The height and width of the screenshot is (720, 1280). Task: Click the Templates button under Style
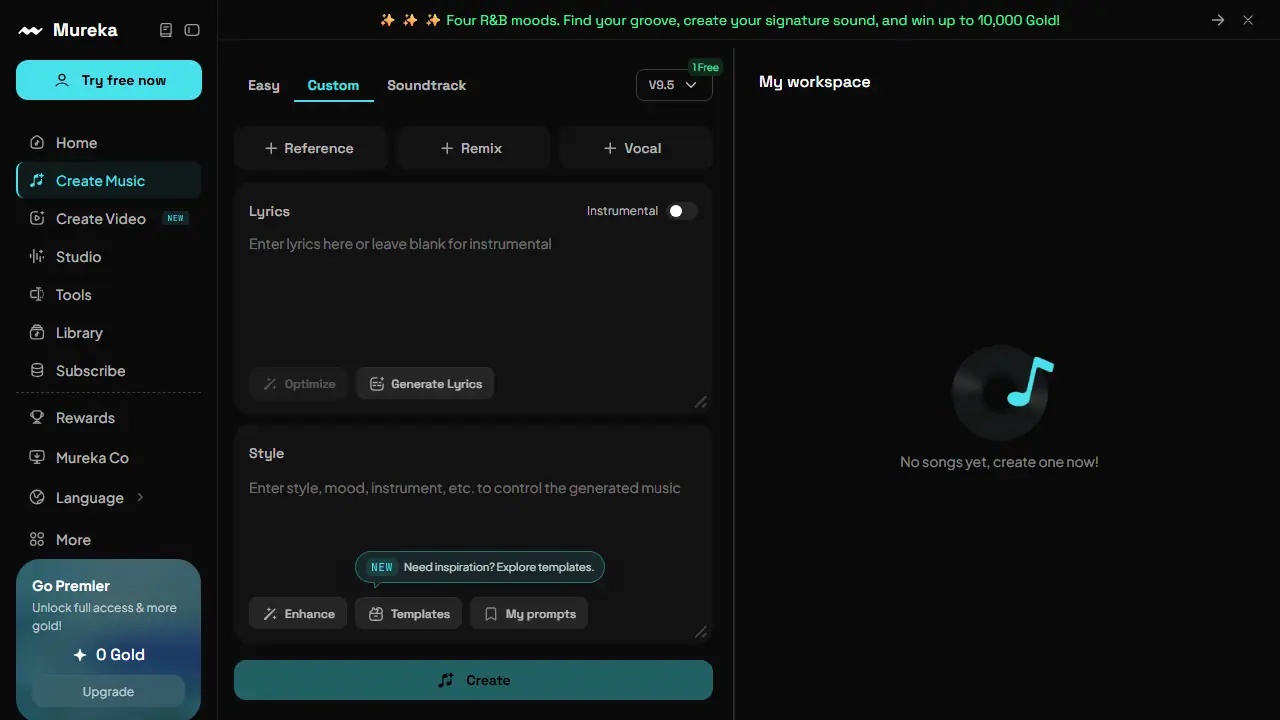pyautogui.click(x=408, y=614)
